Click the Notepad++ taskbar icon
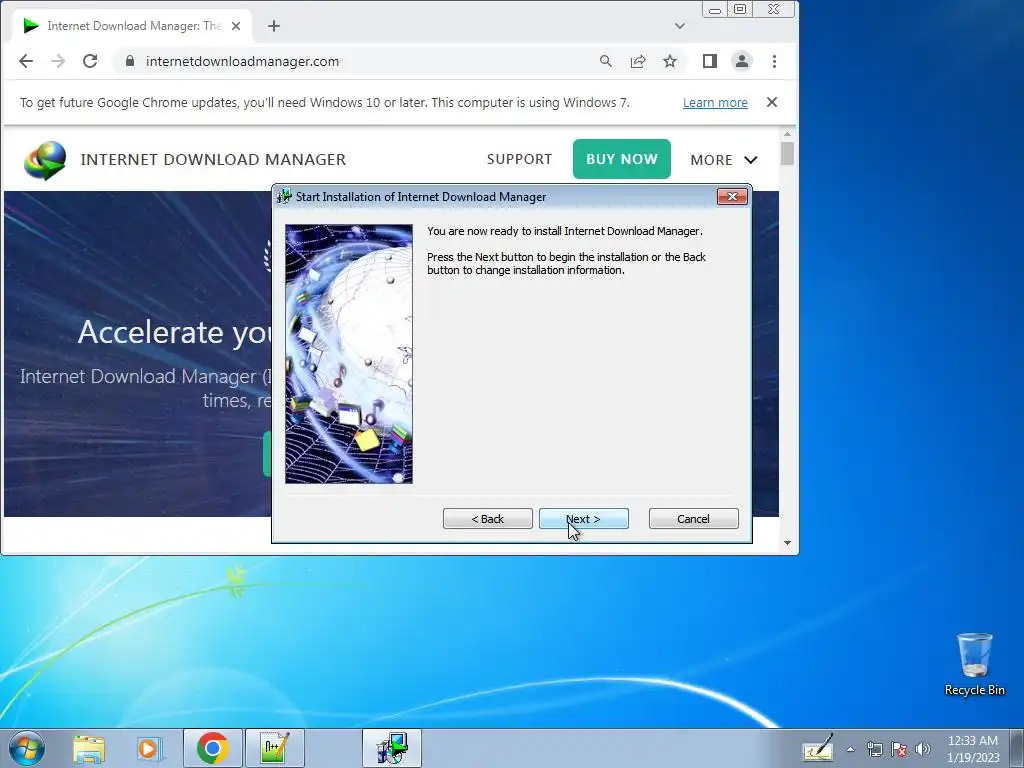 pos(274,748)
